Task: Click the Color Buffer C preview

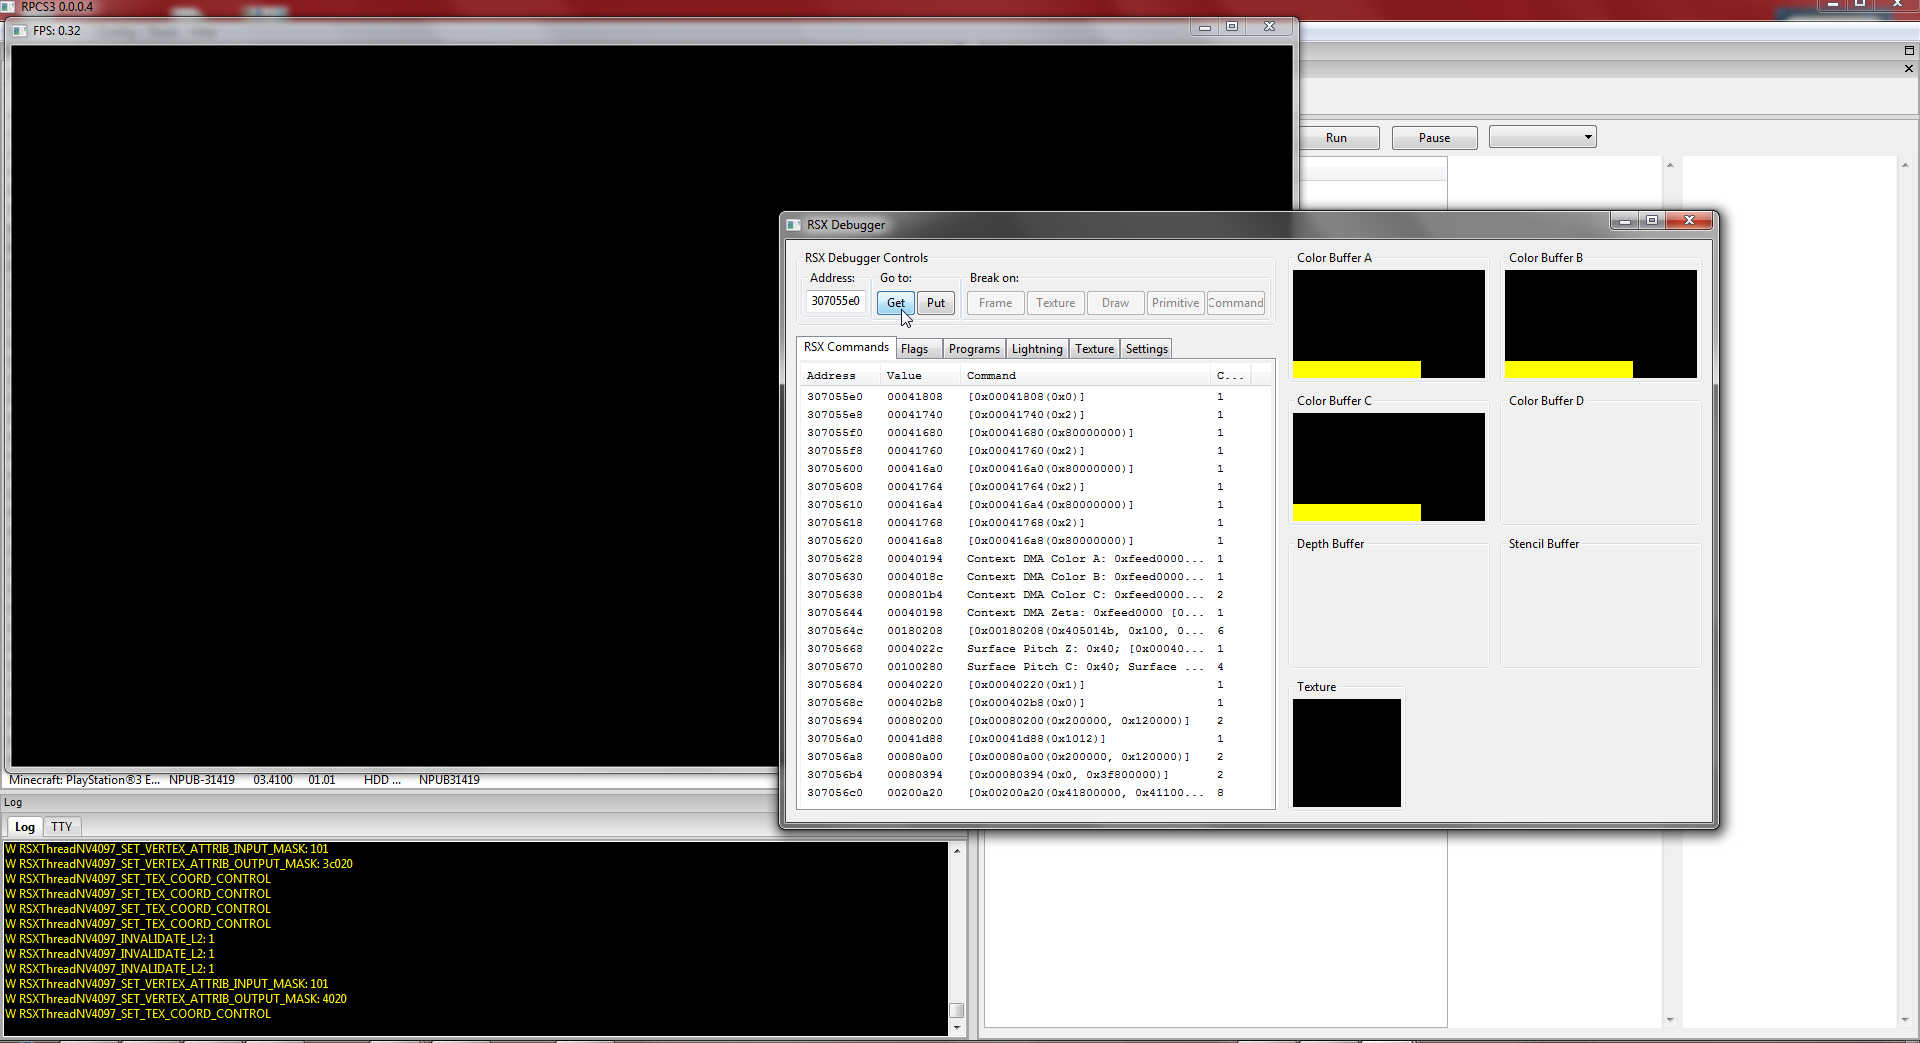Action: point(1388,466)
